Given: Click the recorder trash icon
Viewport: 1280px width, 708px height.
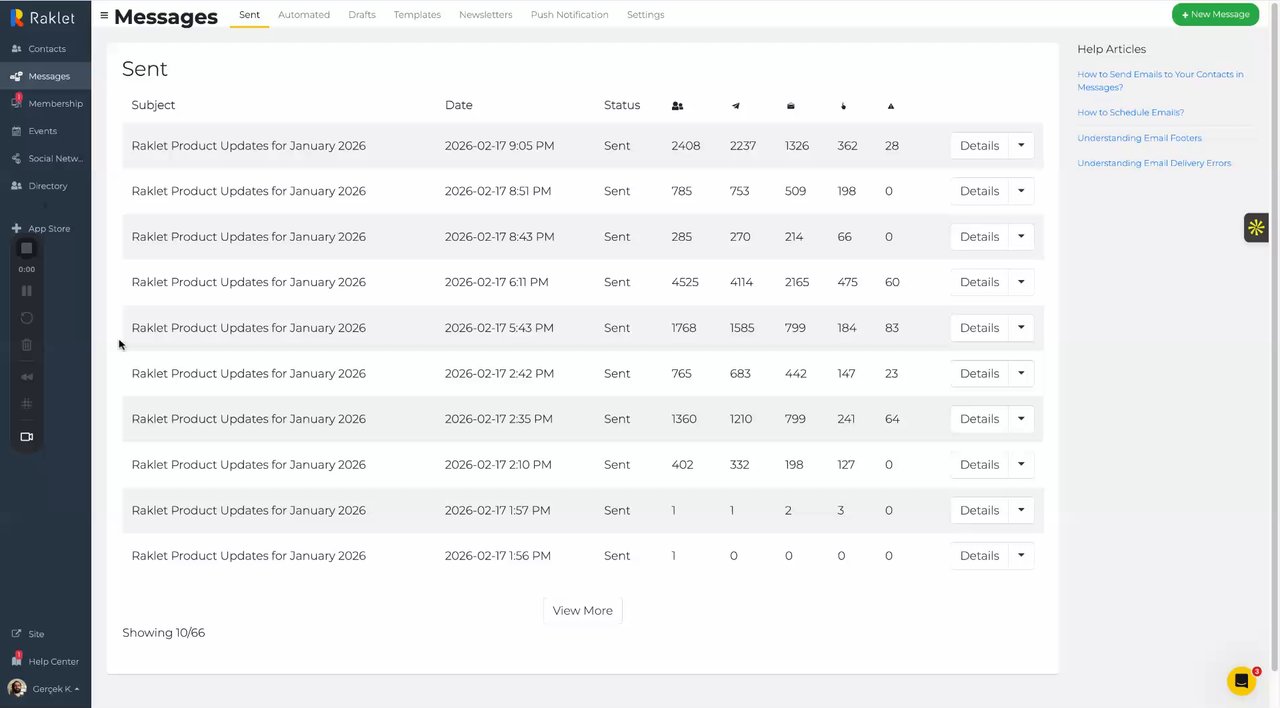Looking at the screenshot, I should pos(27,345).
